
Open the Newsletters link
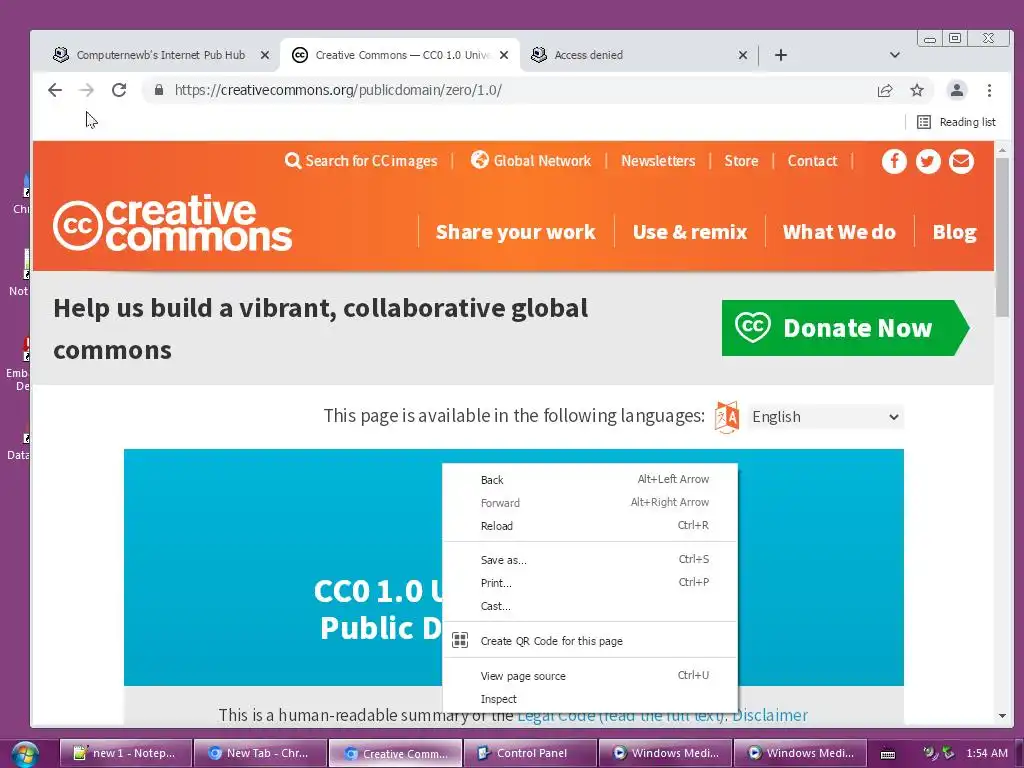coord(658,161)
